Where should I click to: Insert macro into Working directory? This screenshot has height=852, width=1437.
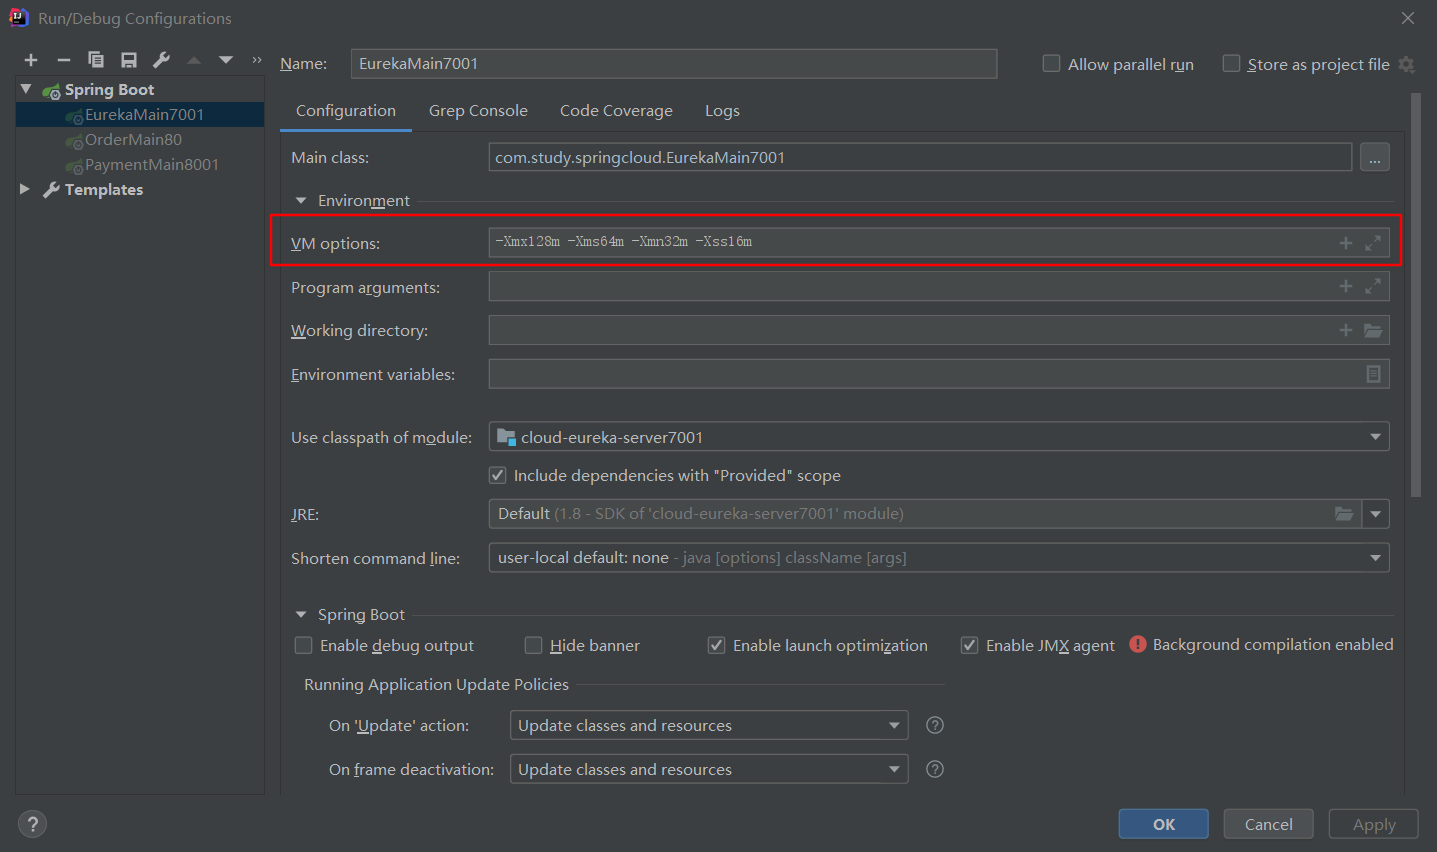point(1346,330)
